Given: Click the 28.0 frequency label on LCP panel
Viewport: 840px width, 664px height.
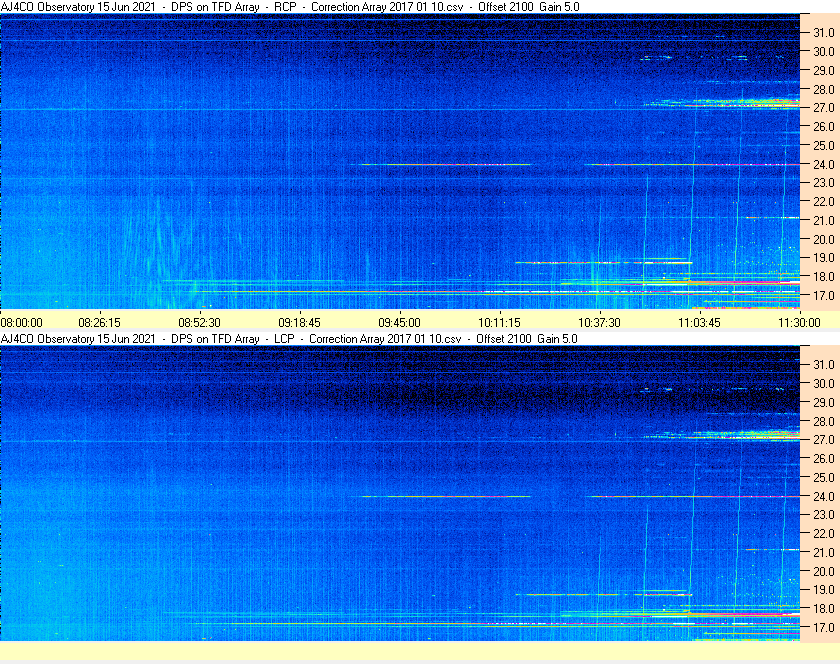Looking at the screenshot, I should click(823, 421).
